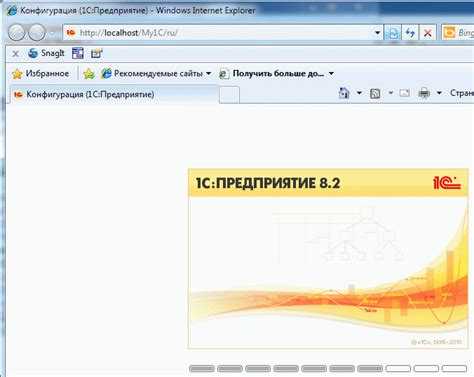Click the Home page icon
This screenshot has height=377, width=474.
344,93
